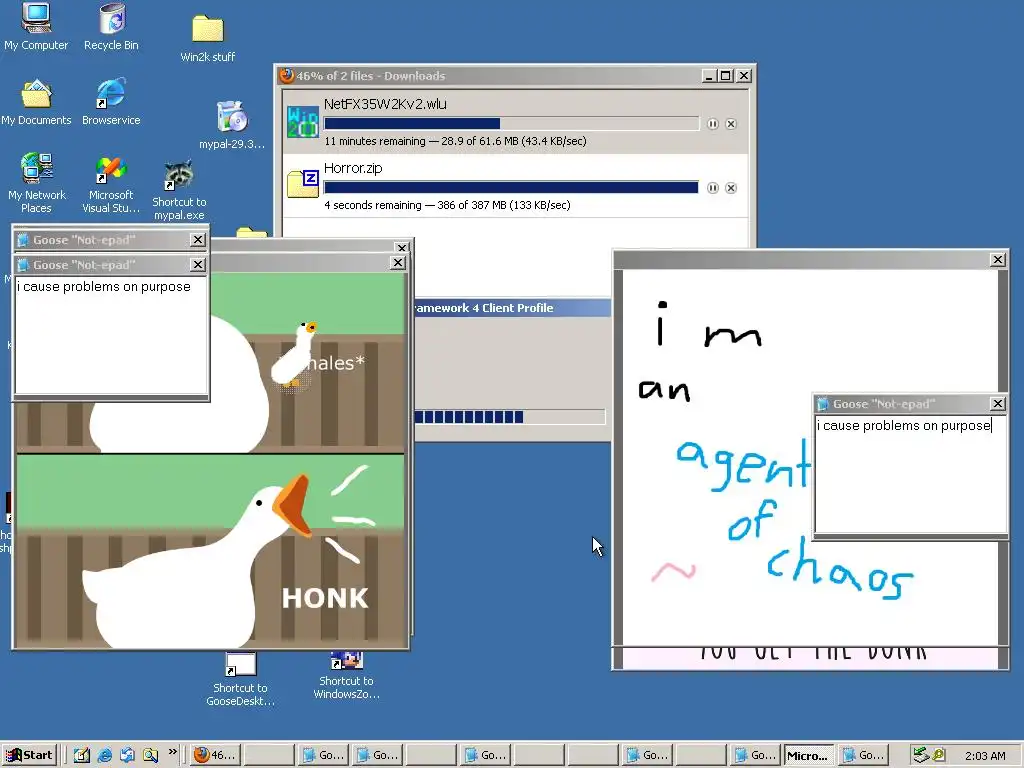Close the "agent of chaos" drawing window
This screenshot has width=1024, height=768.
tap(998, 260)
